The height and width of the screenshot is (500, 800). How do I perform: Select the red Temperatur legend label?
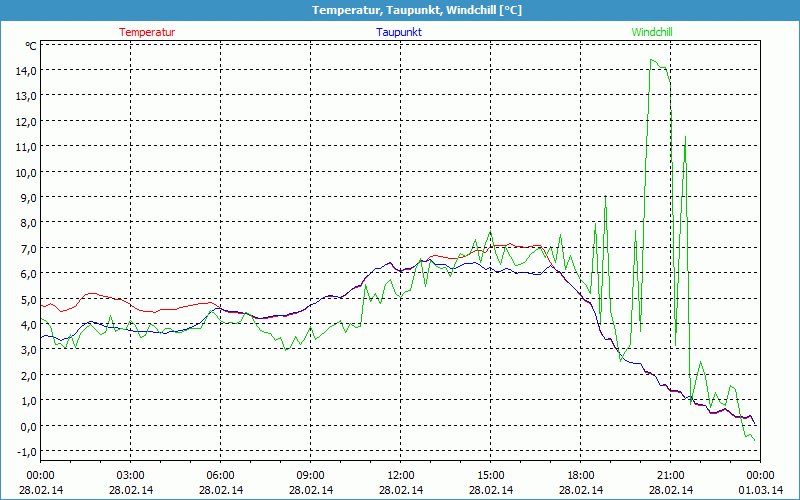point(147,32)
